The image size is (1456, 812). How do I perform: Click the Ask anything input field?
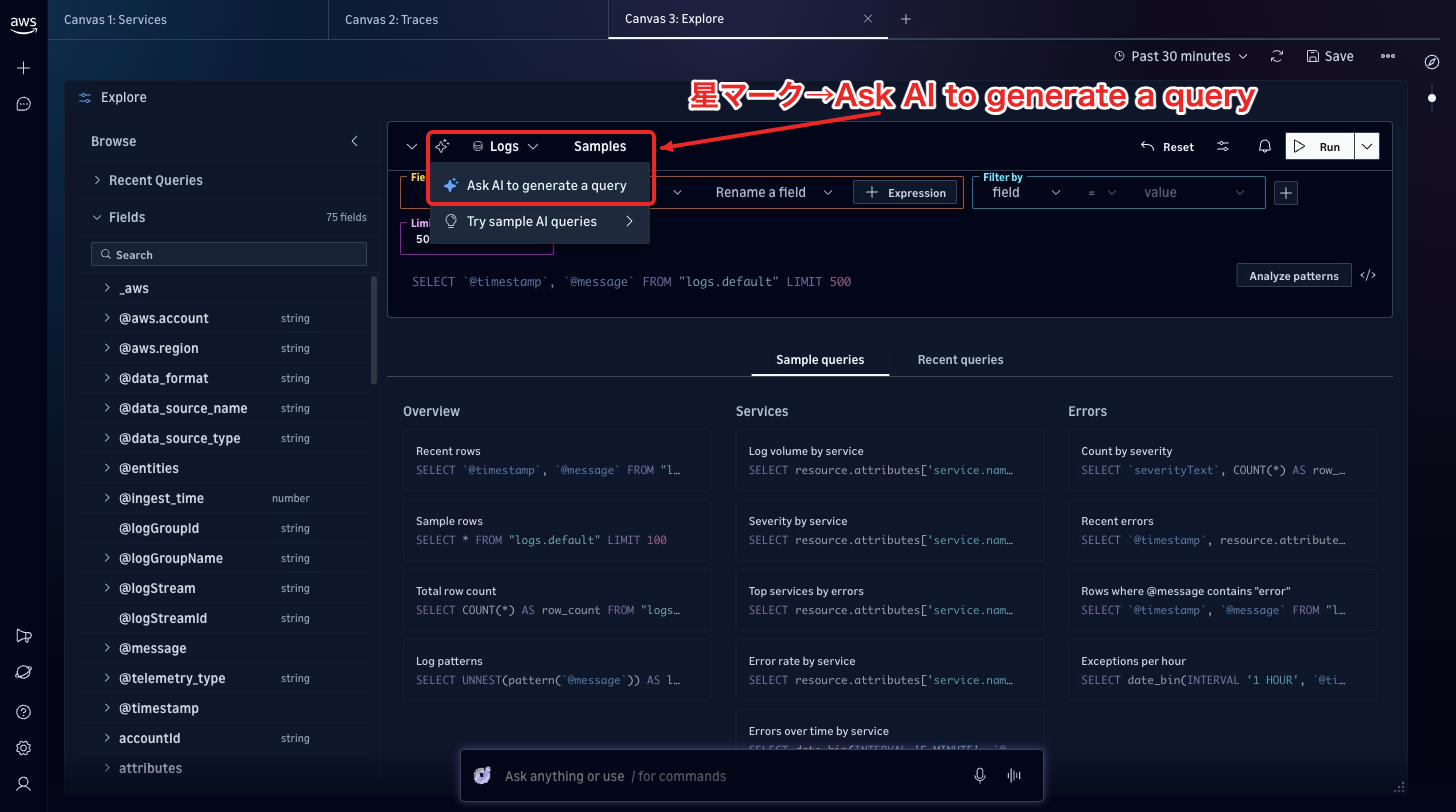[x=730, y=776]
